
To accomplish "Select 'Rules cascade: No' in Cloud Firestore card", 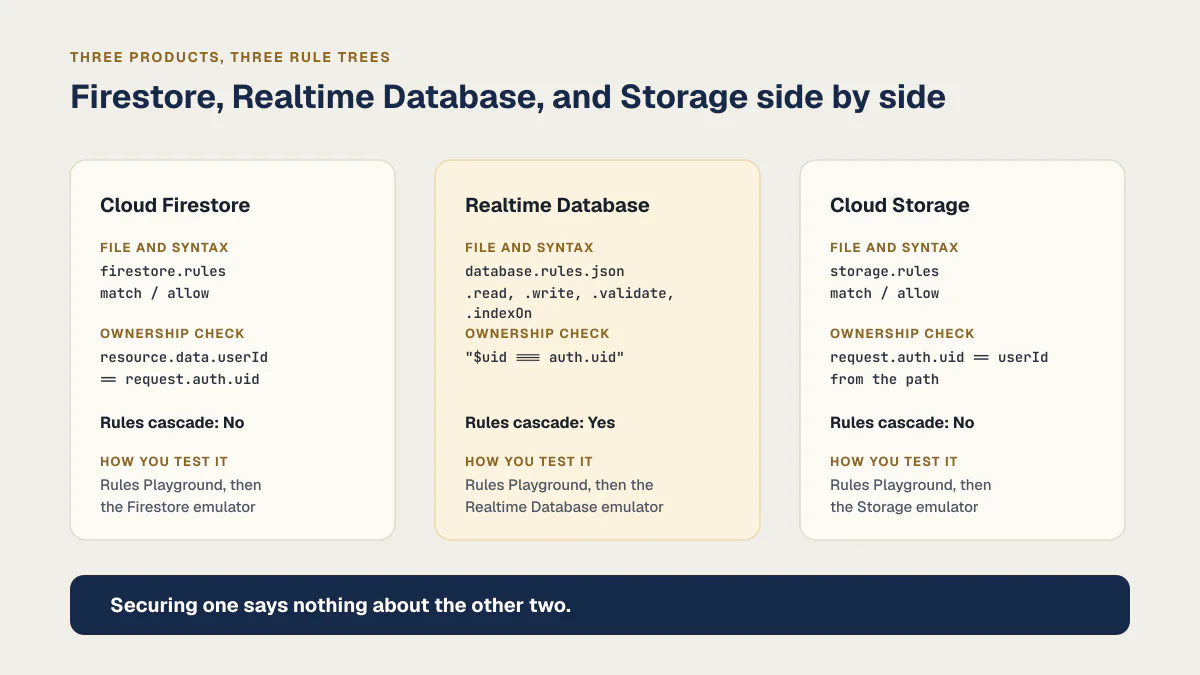I will [172, 422].
